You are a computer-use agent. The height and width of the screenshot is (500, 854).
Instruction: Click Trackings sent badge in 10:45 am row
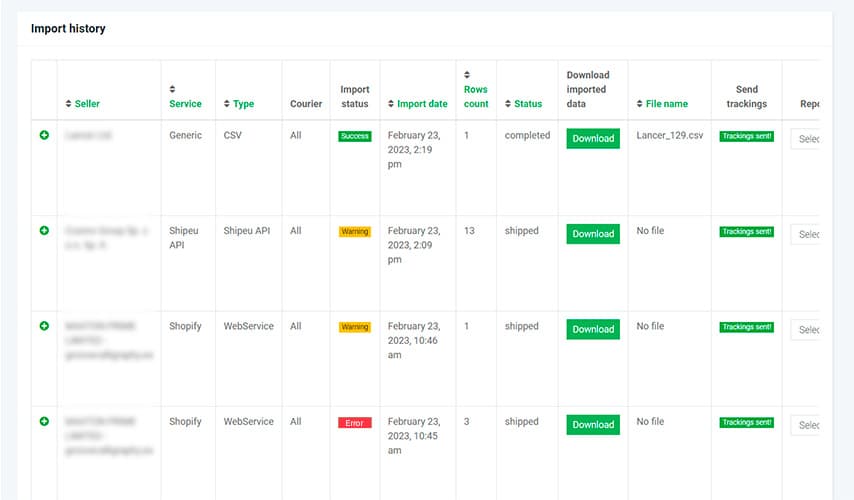click(x=747, y=422)
